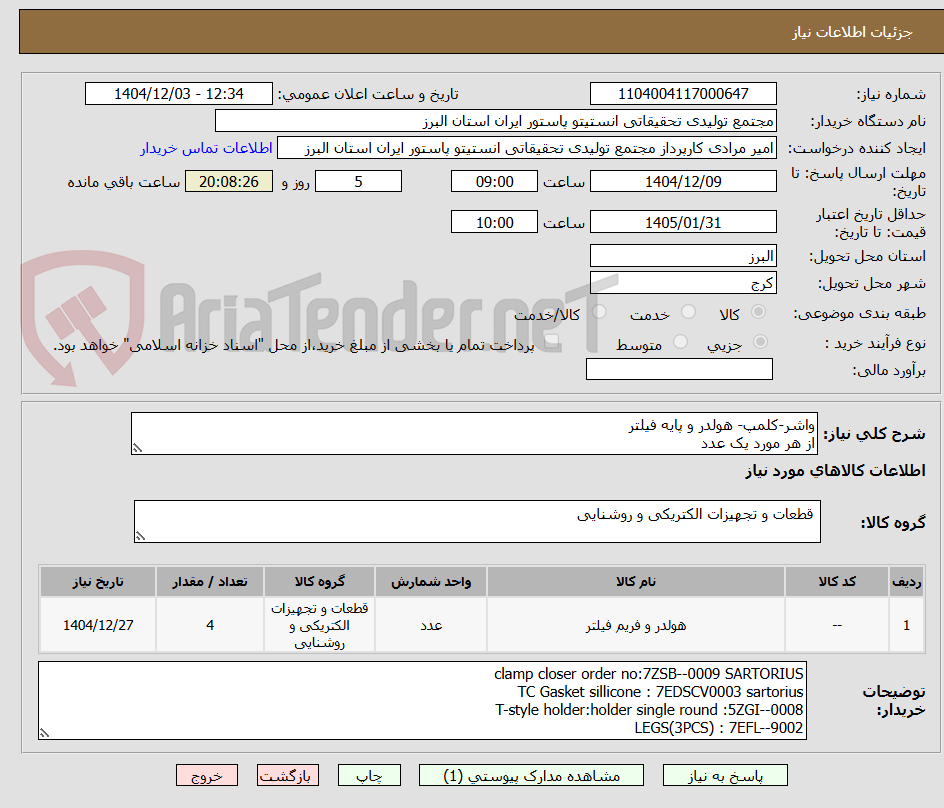Image resolution: width=944 pixels, height=808 pixels.
Task: Click the buyer notes textarea
Action: (423, 701)
